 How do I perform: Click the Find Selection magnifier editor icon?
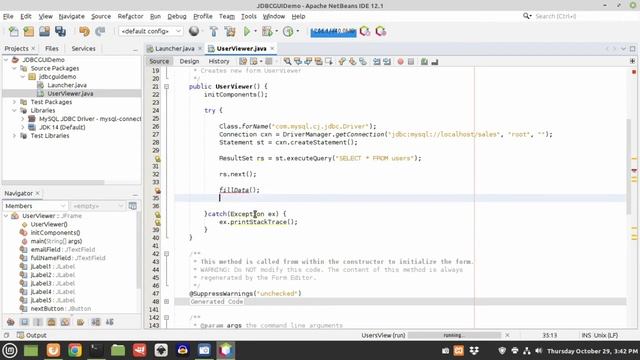coord(287,61)
